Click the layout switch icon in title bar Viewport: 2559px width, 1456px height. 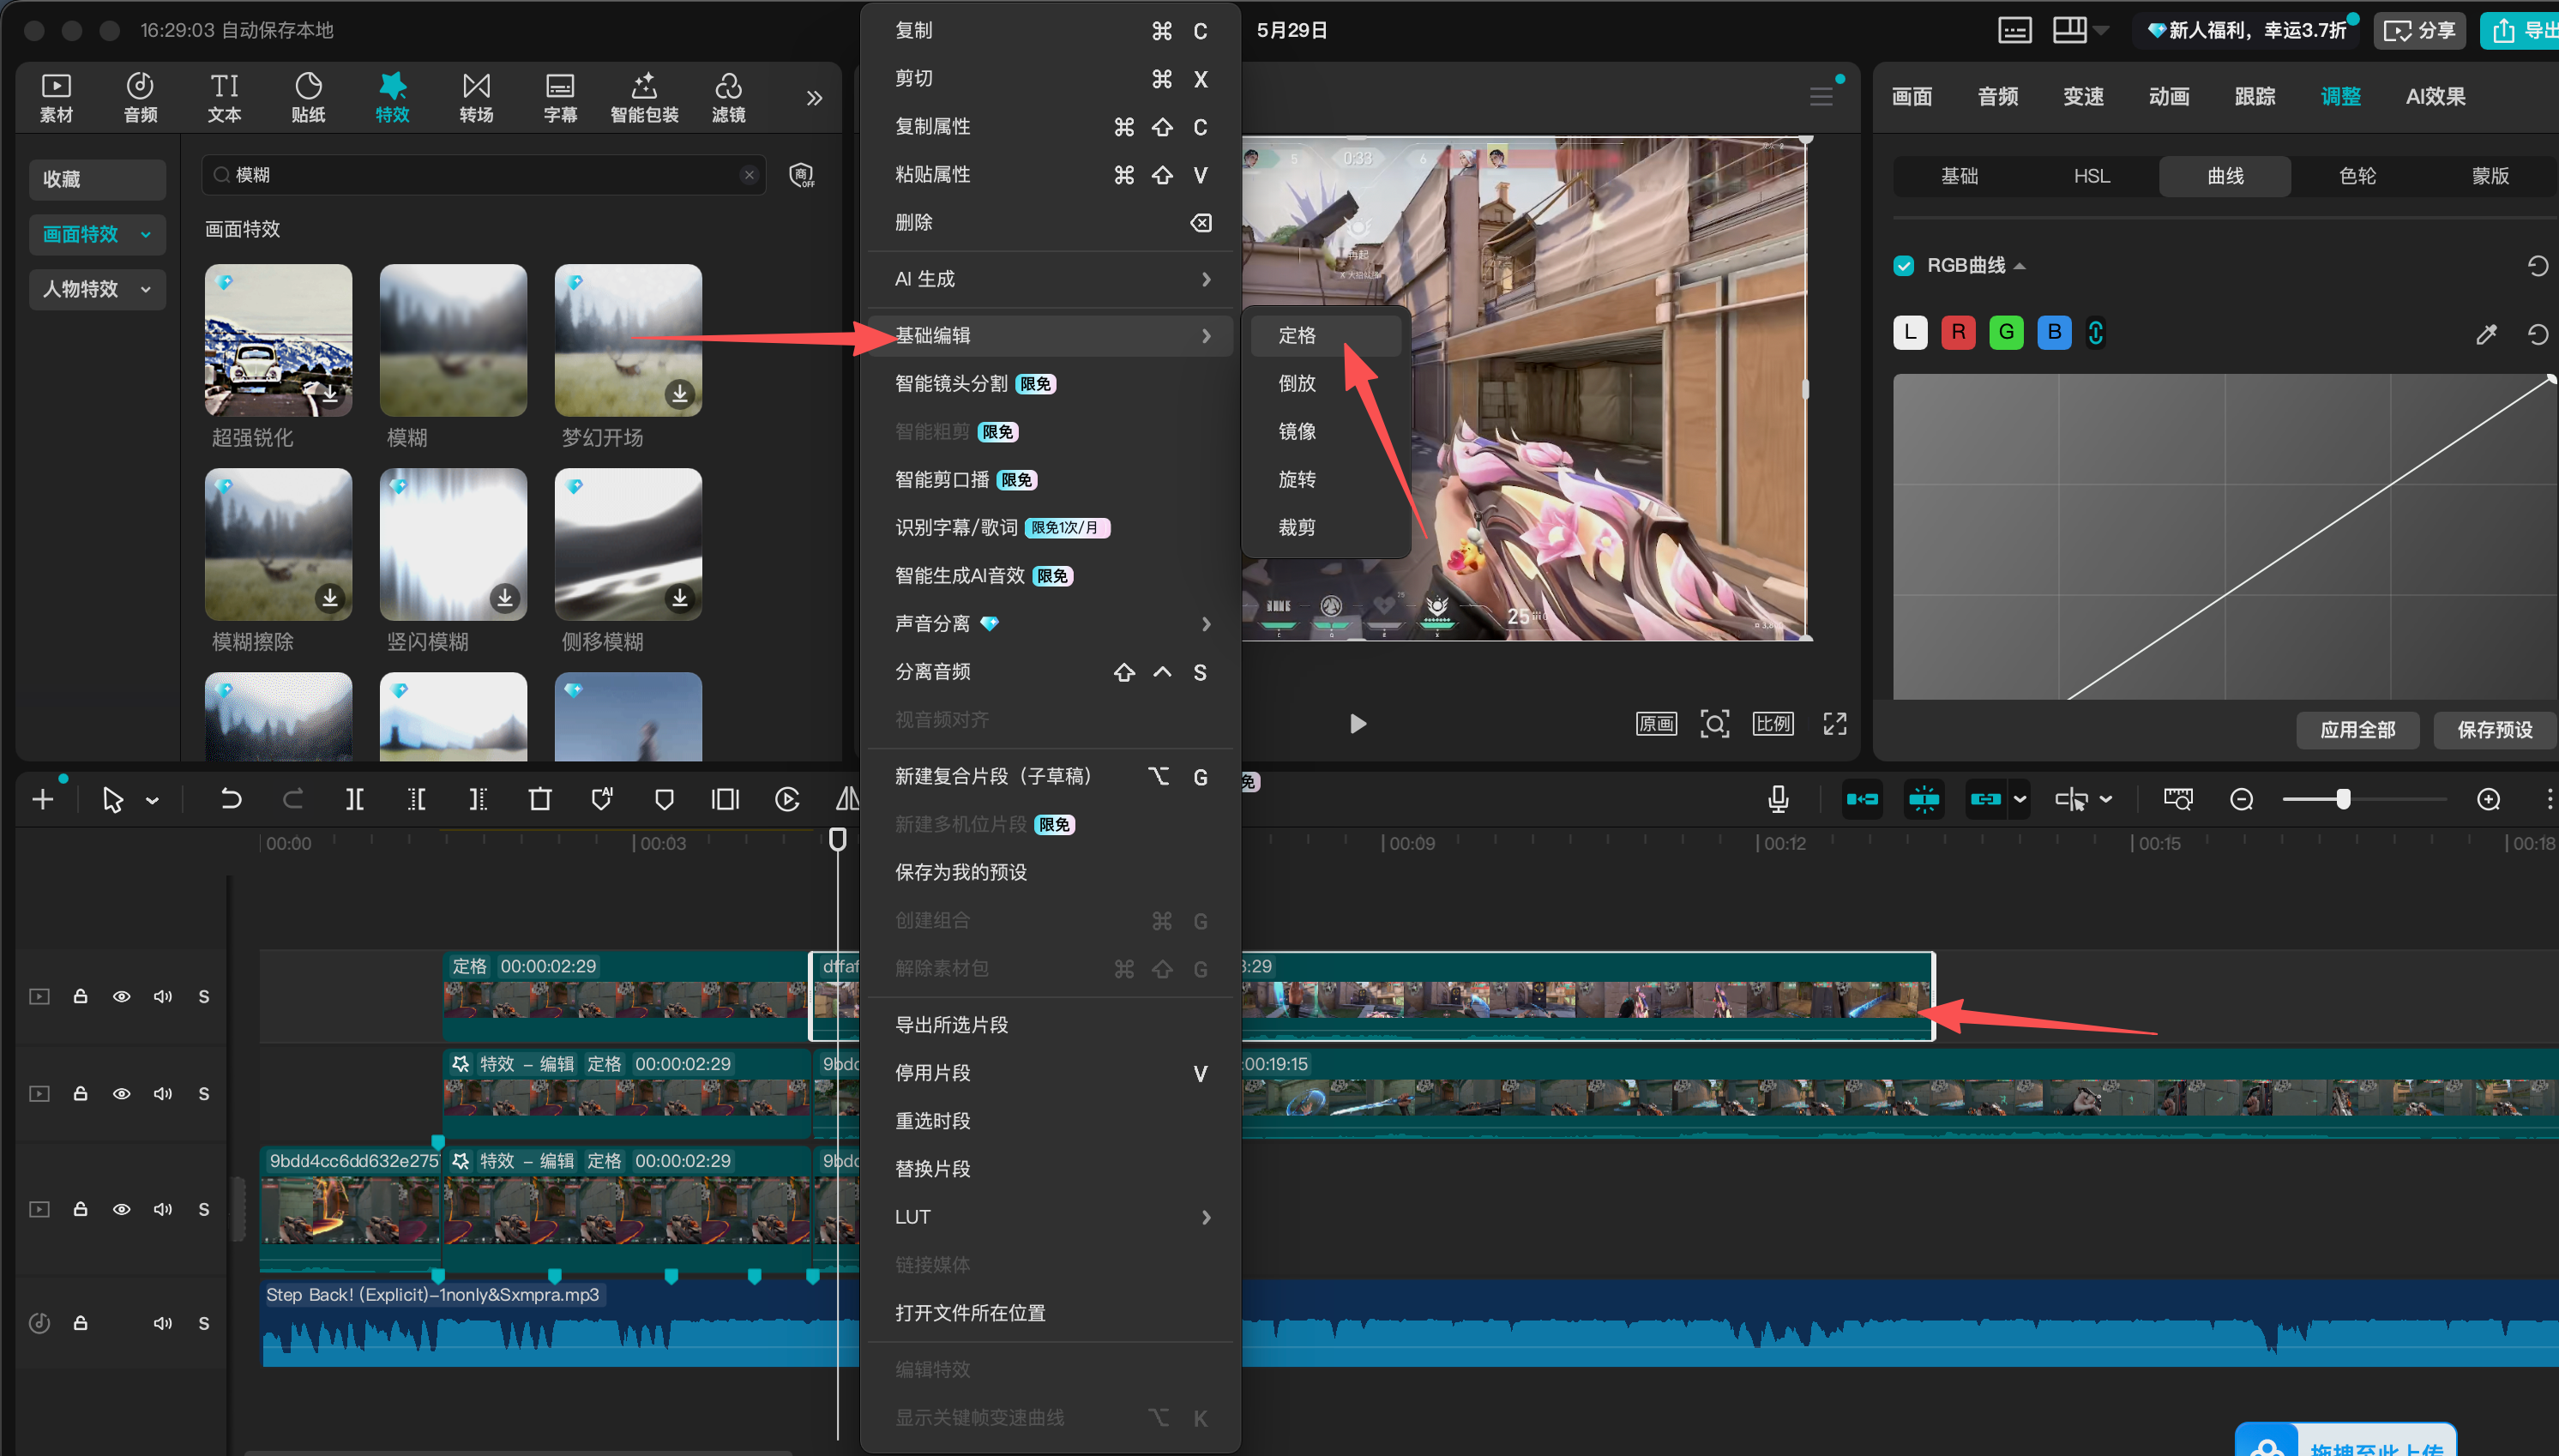click(x=2069, y=30)
